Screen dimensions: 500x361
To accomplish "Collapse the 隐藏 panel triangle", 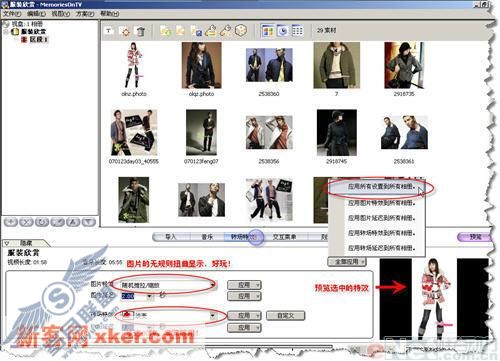I will coord(7,243).
